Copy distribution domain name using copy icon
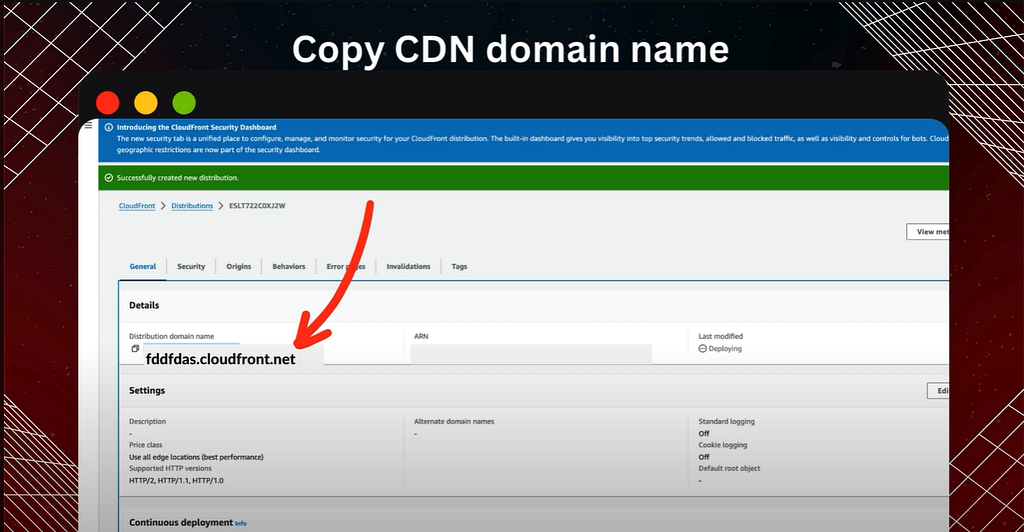Screen dimensions: 1024x532 [135, 349]
